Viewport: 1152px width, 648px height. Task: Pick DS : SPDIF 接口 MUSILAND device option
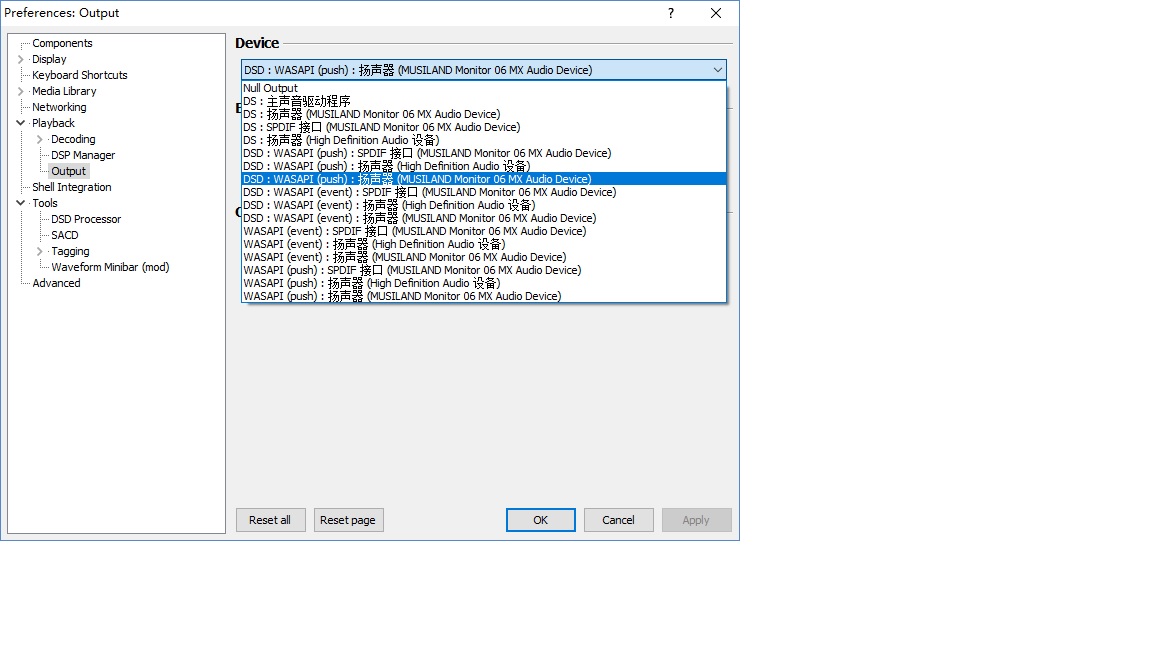click(381, 127)
